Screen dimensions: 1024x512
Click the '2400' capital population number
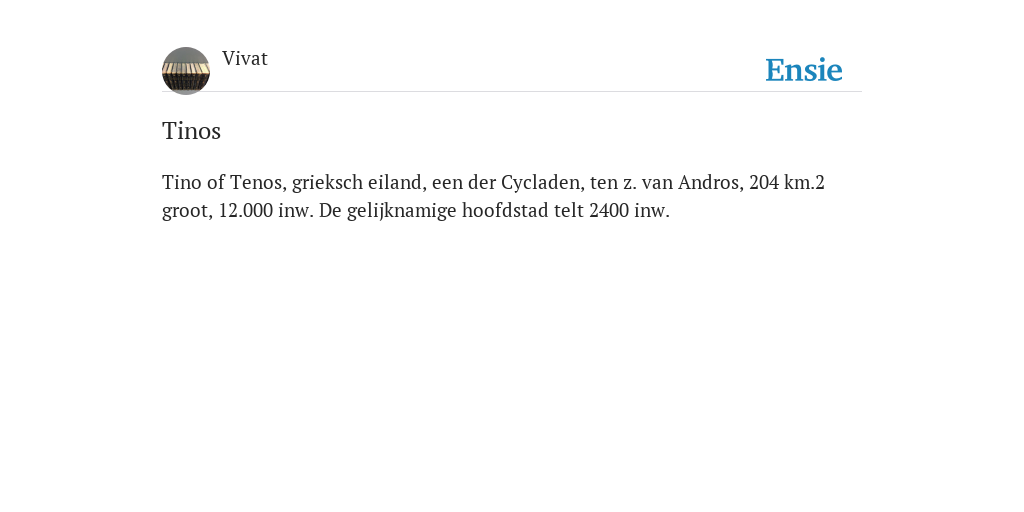point(609,211)
